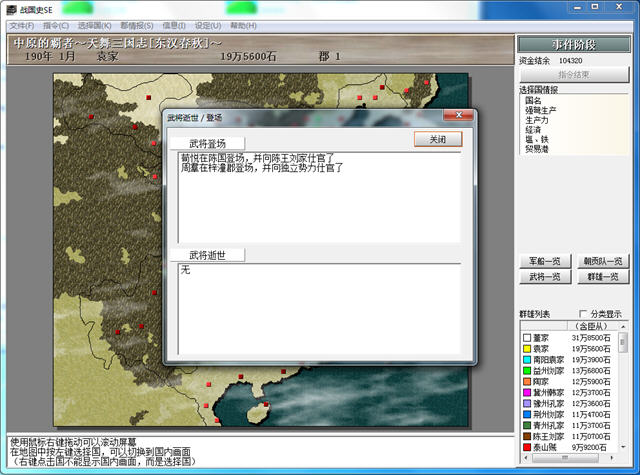Screen dimensions: 640x475
Task: Click the 群雄列表 horizontal scroll right arrow
Action: 612,458
